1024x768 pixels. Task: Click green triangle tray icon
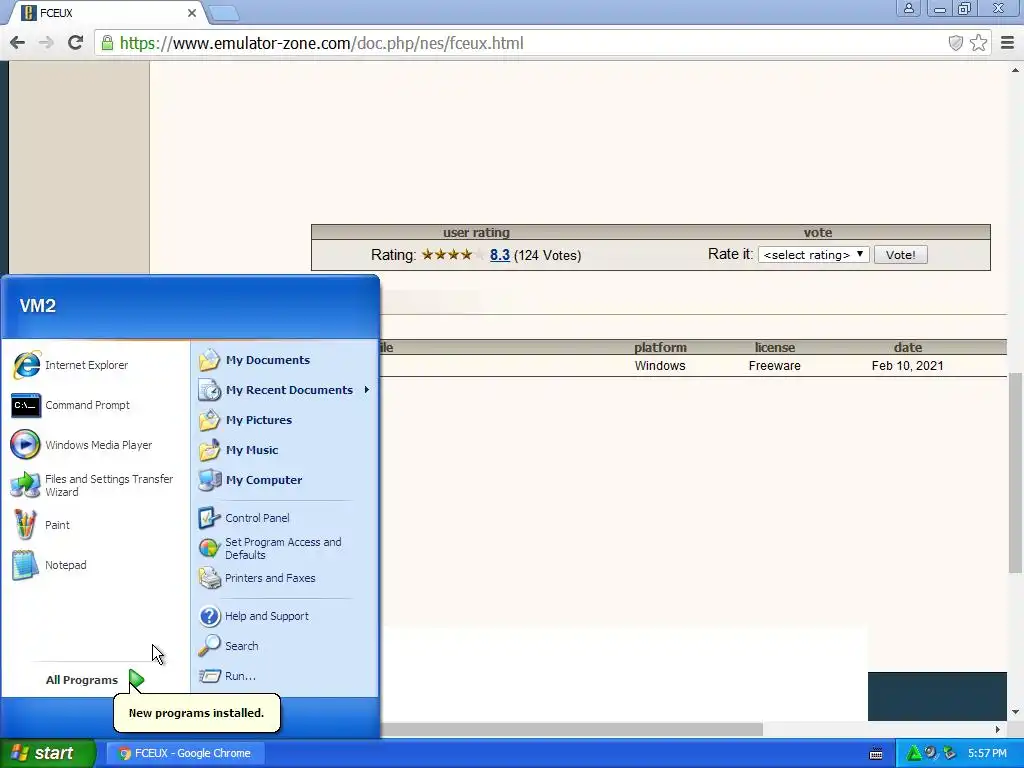point(913,753)
